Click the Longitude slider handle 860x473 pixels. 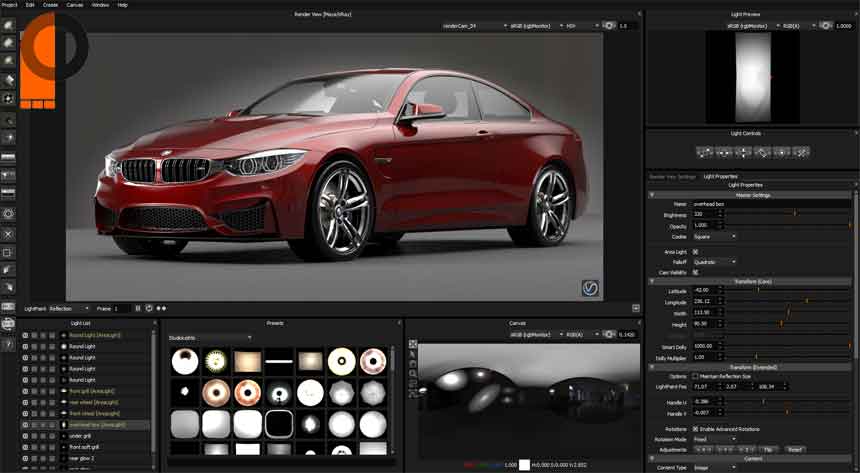[807, 301]
